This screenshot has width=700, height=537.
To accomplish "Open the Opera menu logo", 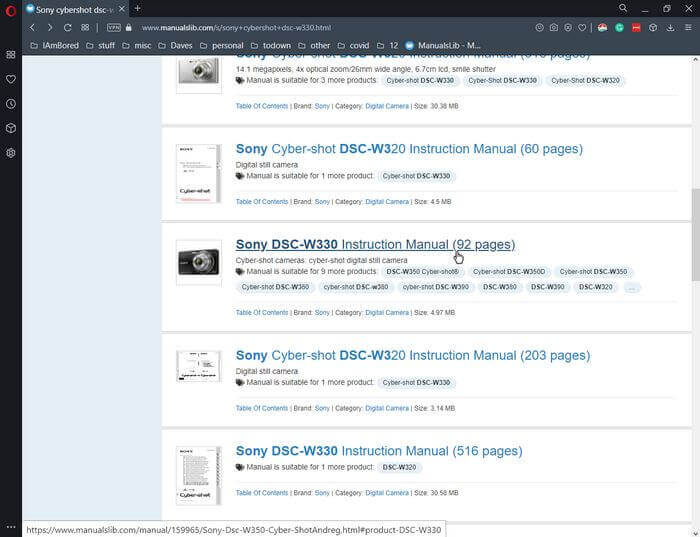I will click(x=11, y=10).
